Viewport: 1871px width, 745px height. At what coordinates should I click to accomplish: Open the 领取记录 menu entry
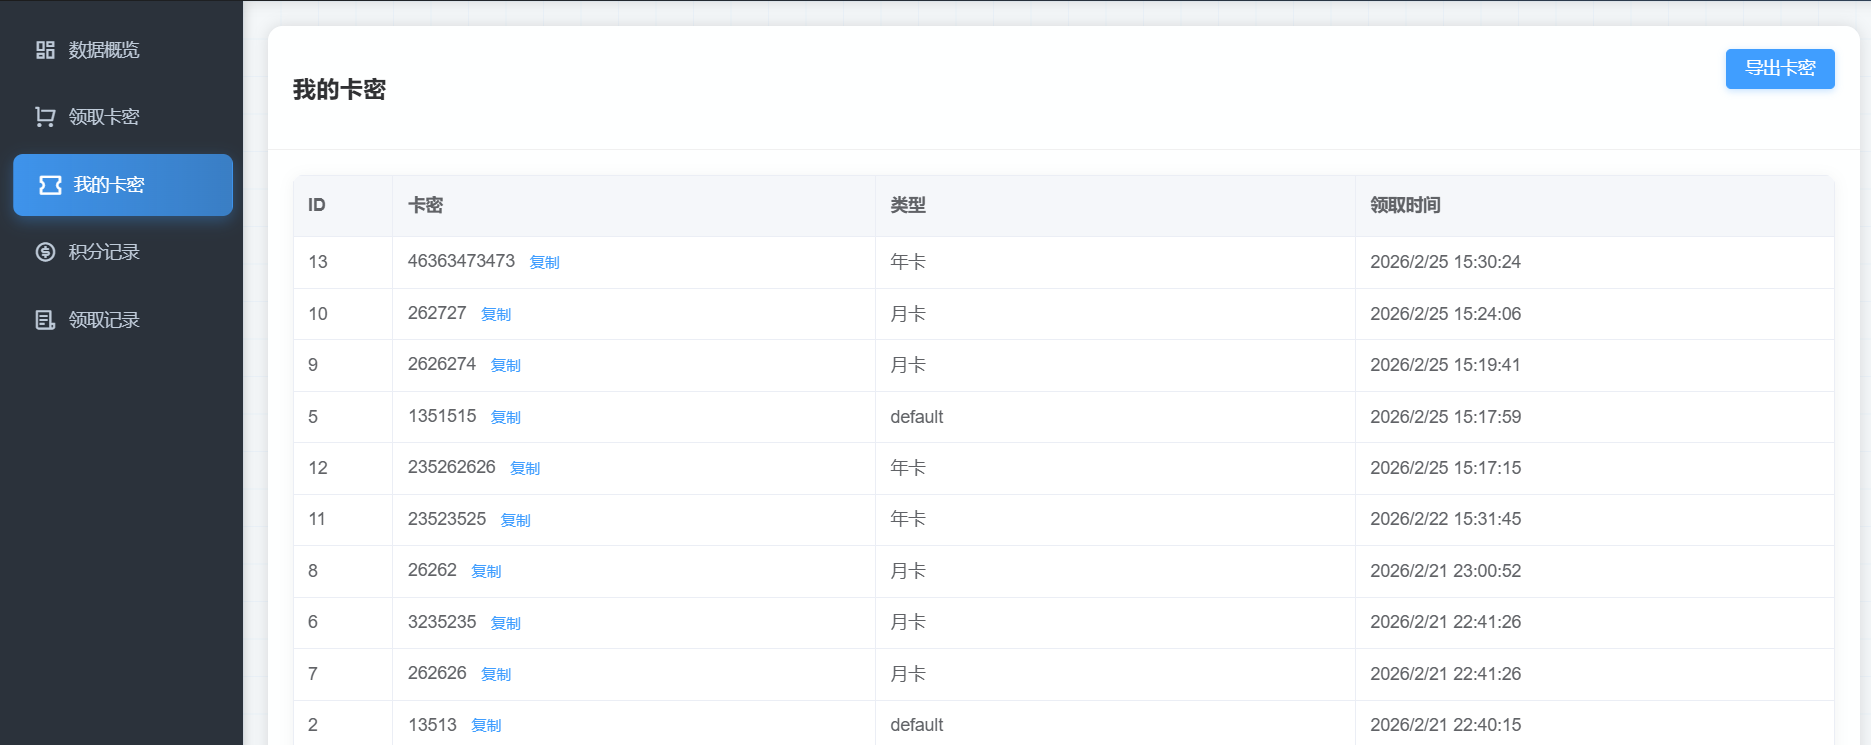click(x=104, y=320)
